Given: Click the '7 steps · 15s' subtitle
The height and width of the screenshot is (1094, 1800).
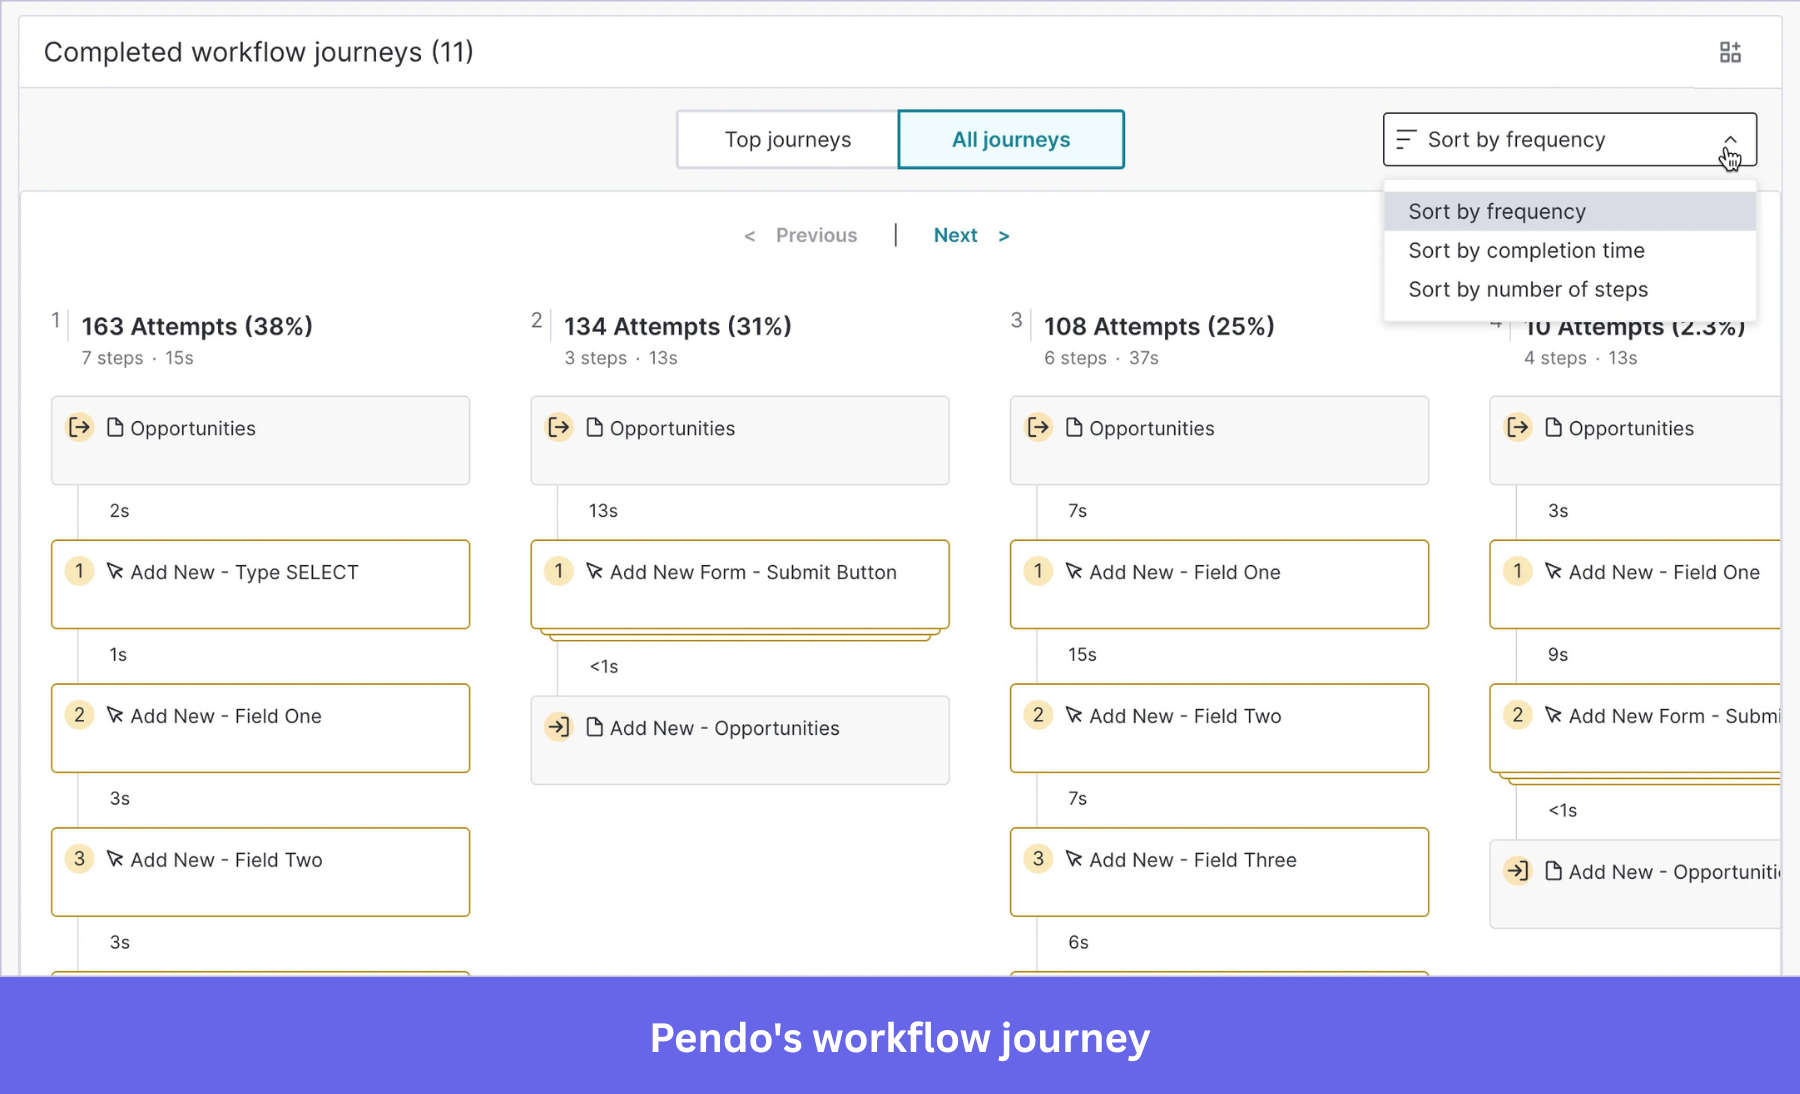Looking at the screenshot, I should point(137,358).
